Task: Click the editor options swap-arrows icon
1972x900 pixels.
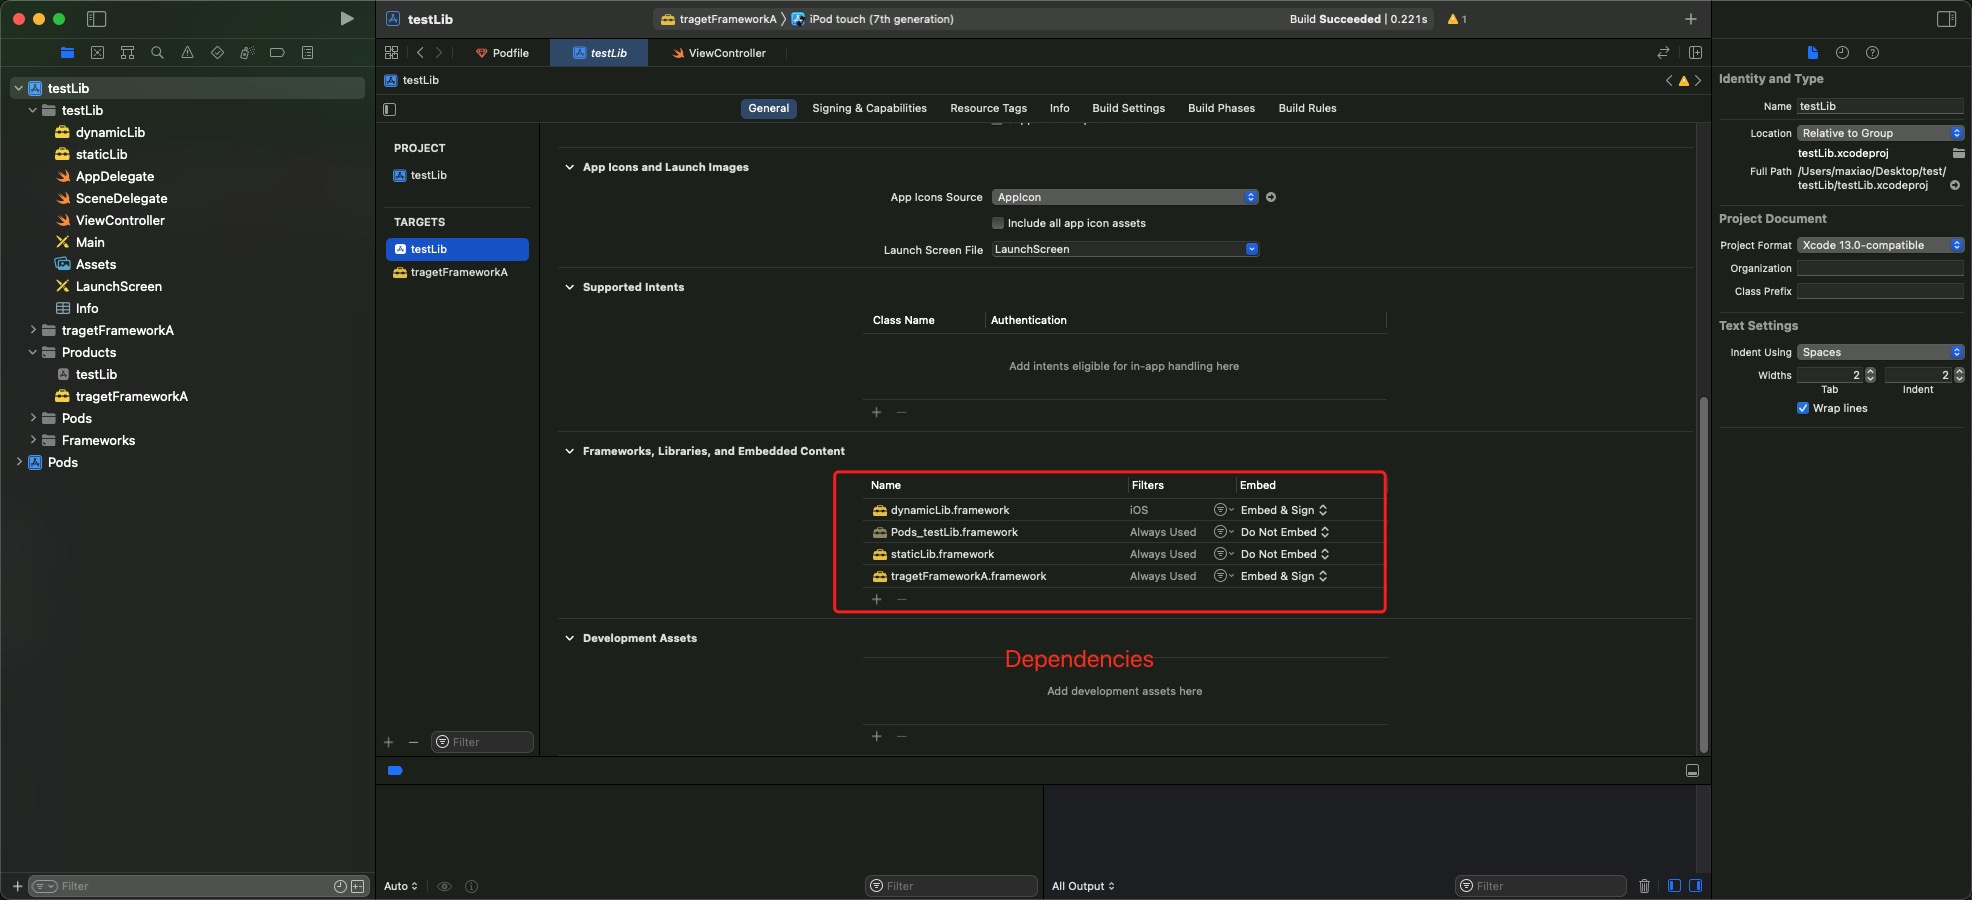Action: click(x=1663, y=53)
